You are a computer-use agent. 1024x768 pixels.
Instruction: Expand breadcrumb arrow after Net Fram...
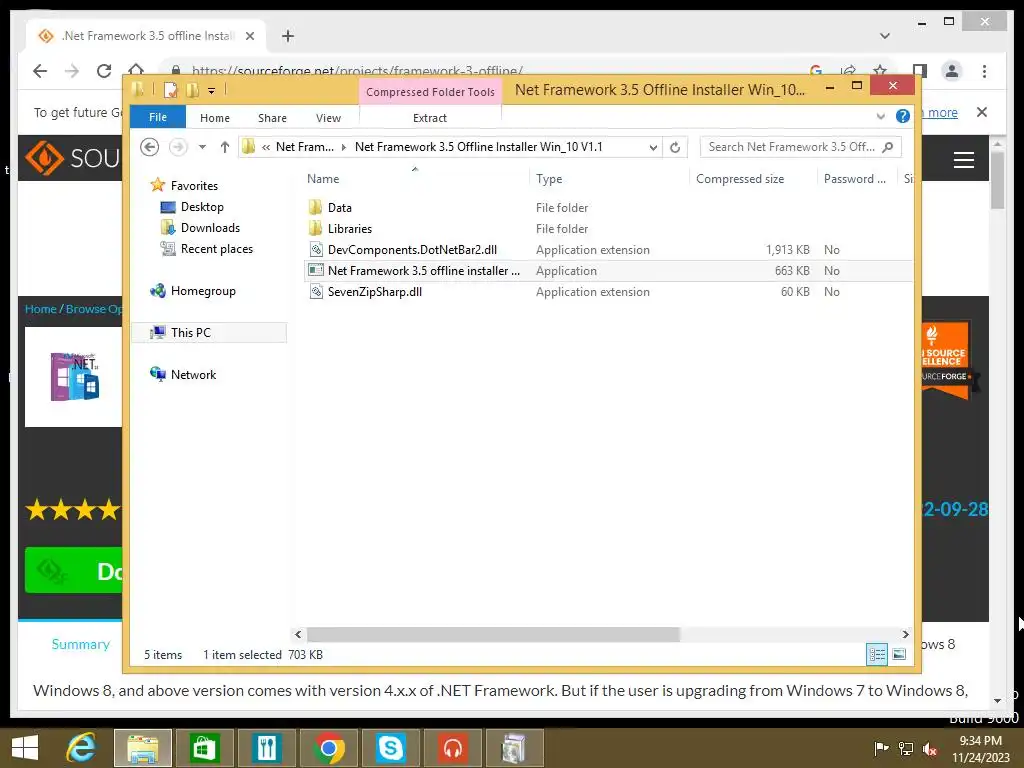[344, 147]
